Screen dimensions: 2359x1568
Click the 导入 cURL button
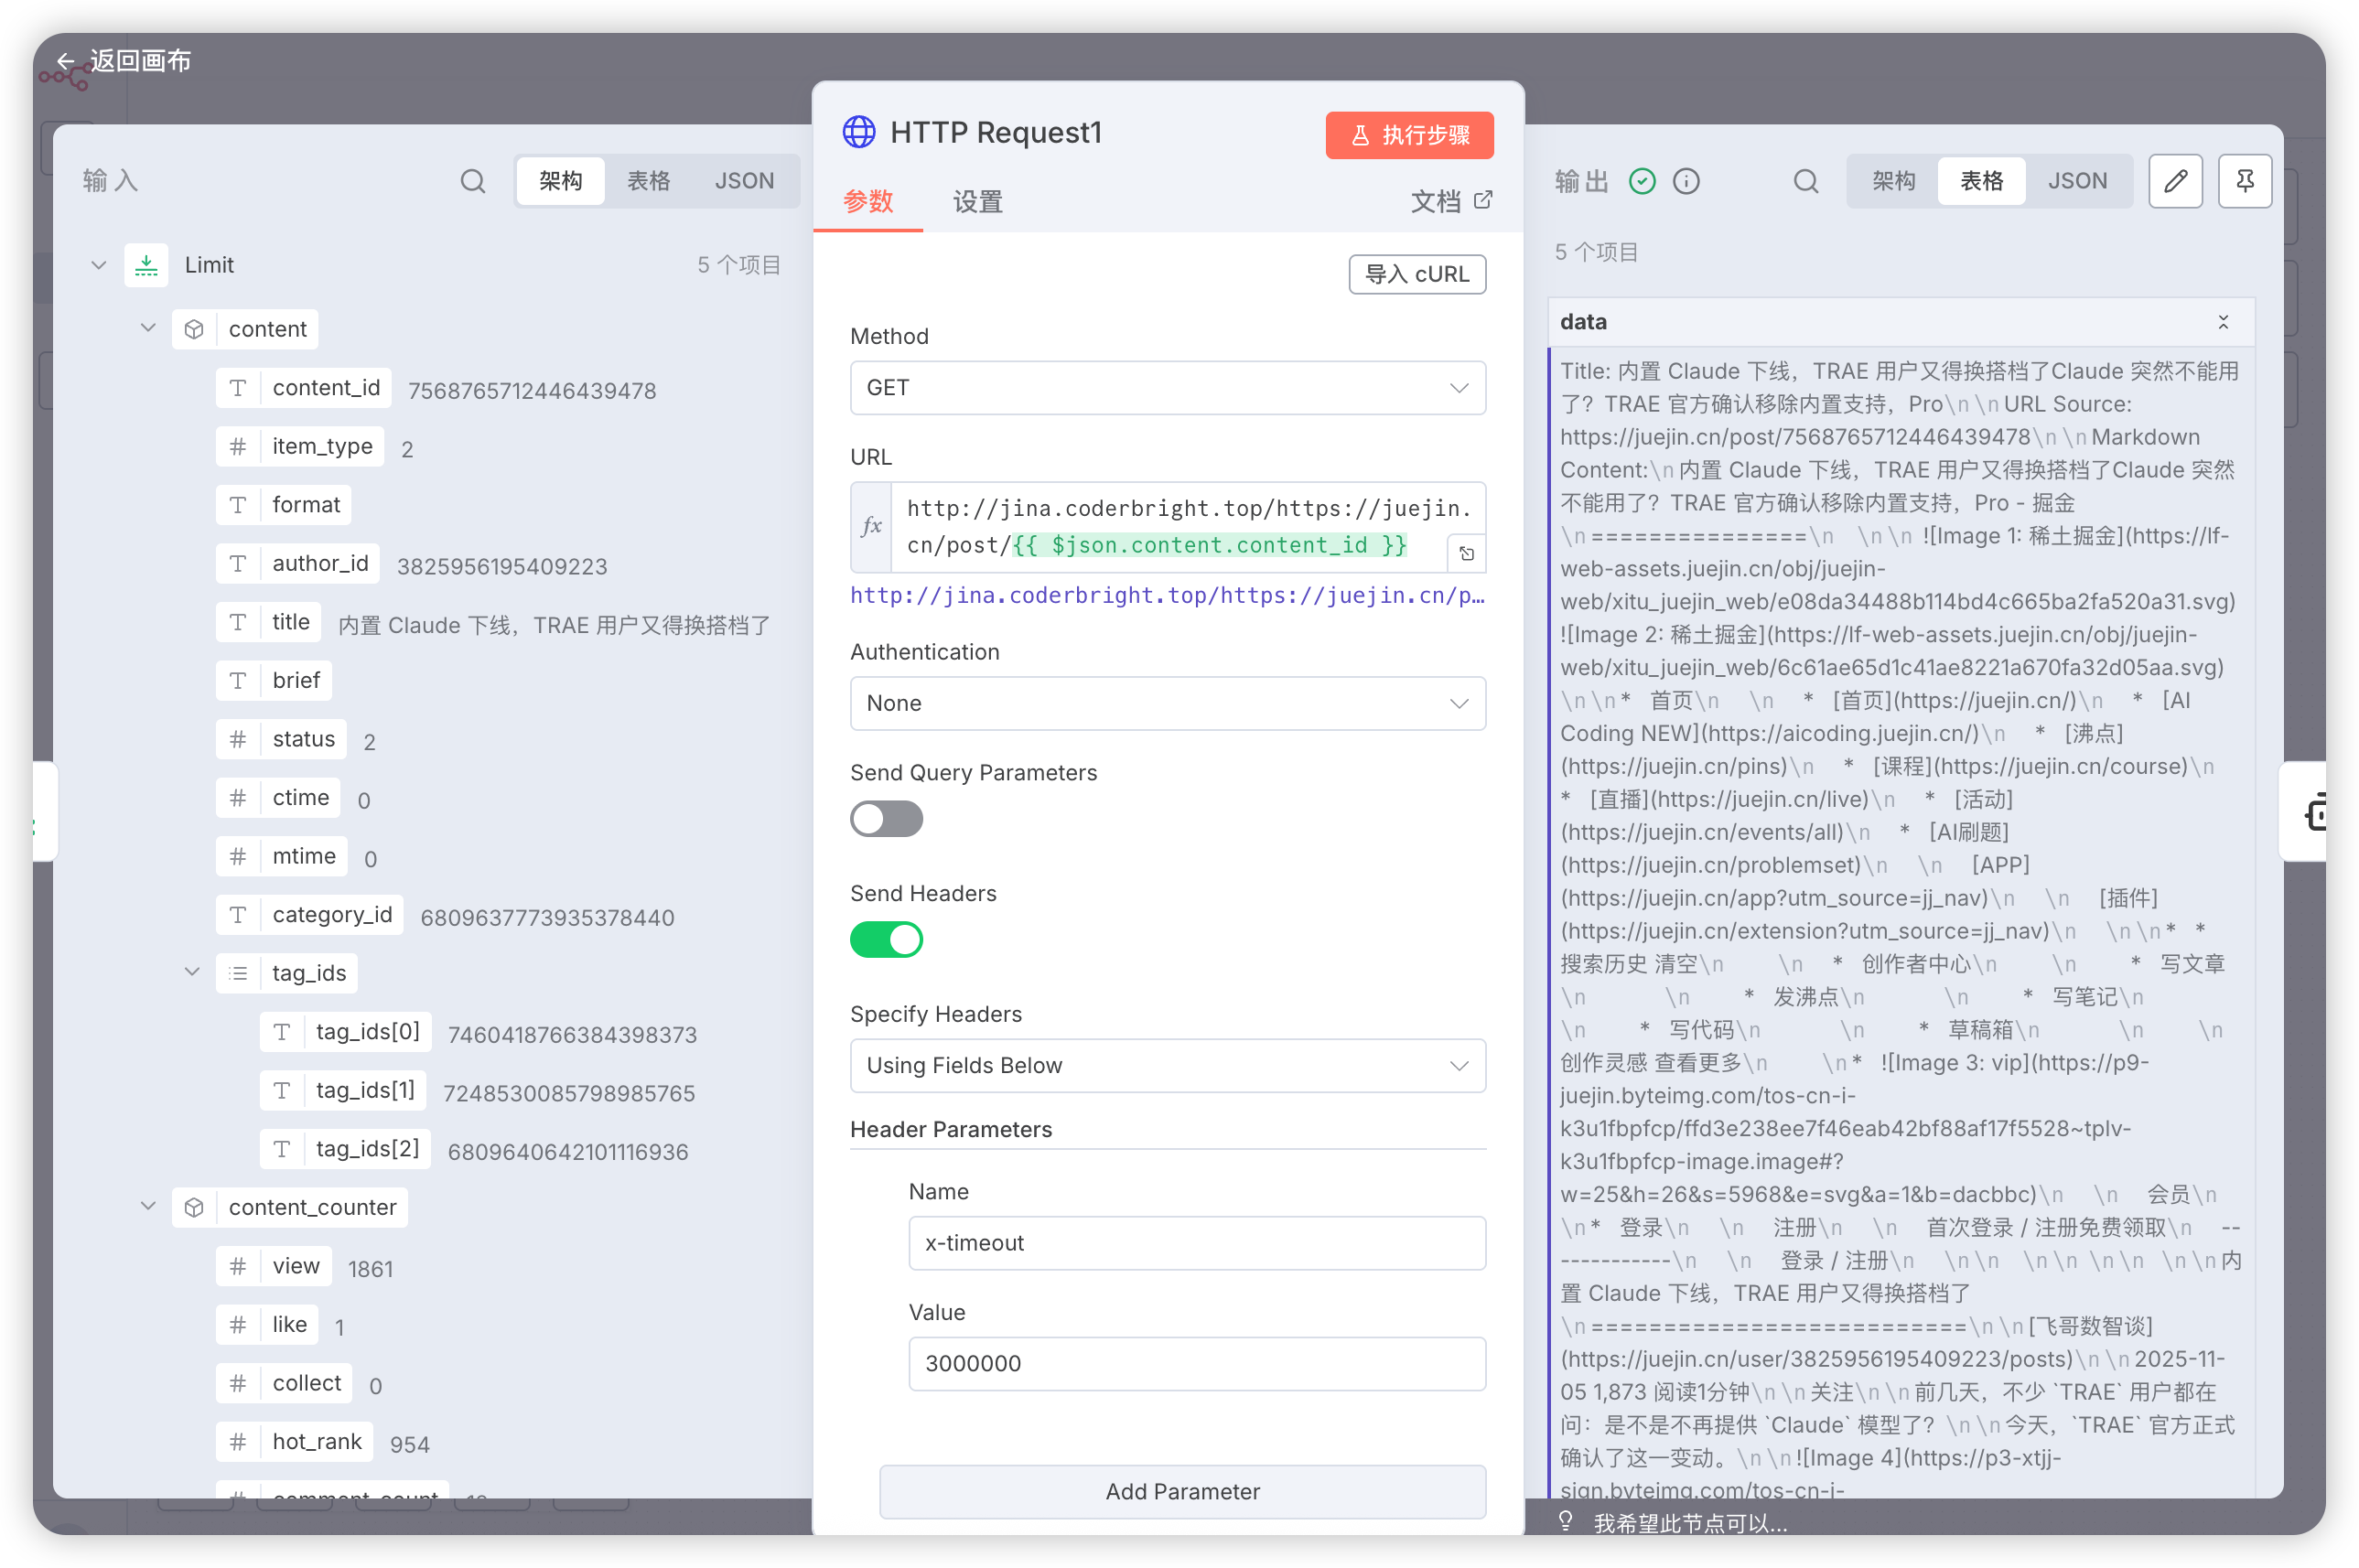(1417, 274)
